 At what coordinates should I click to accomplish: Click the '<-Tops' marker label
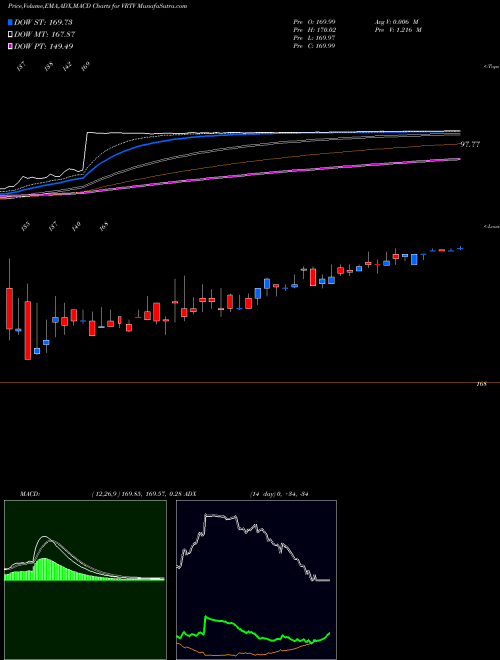tap(492, 67)
